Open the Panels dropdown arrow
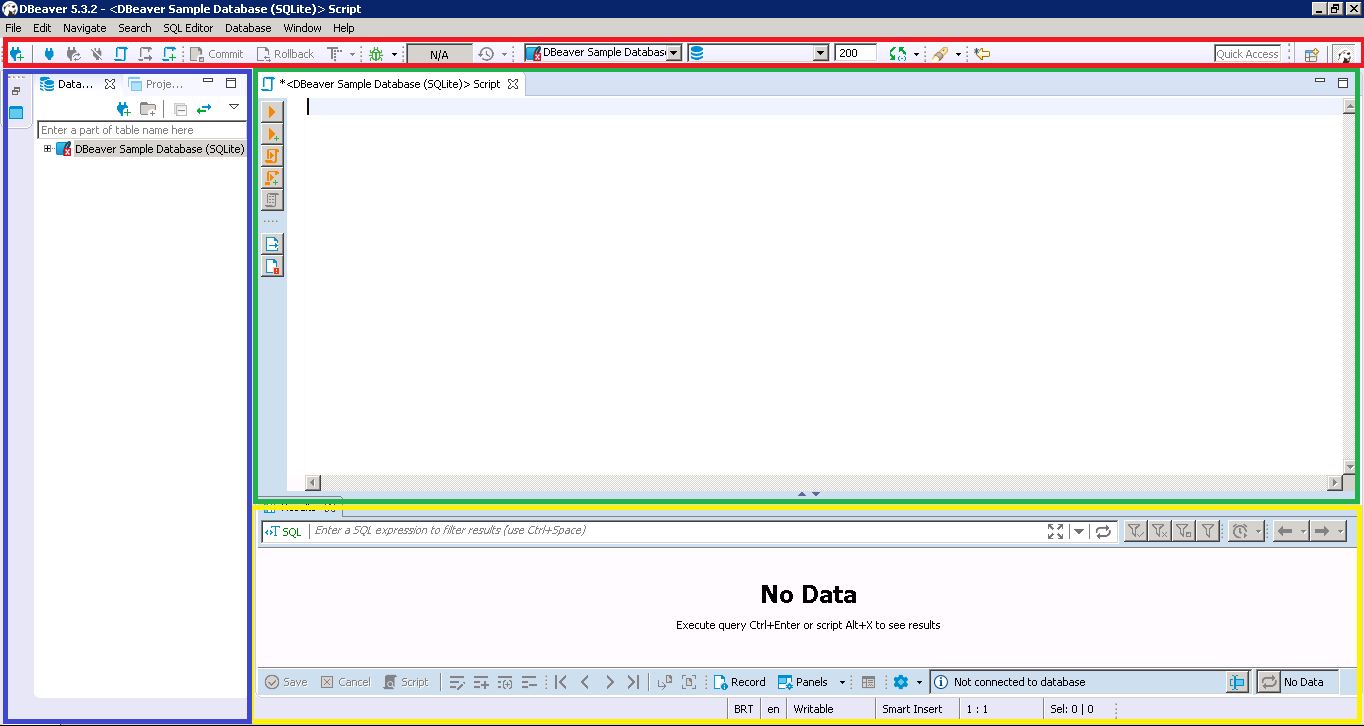Image resolution: width=1364 pixels, height=726 pixels. 842,682
